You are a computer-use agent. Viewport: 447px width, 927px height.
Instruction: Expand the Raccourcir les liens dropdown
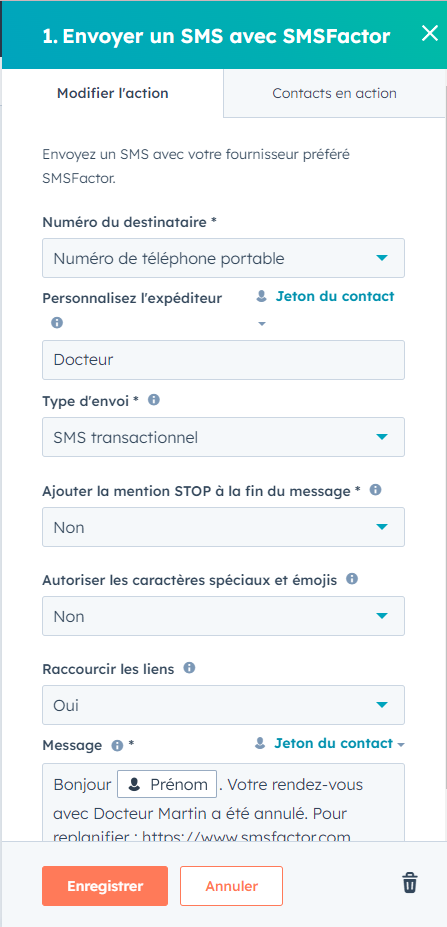[224, 705]
